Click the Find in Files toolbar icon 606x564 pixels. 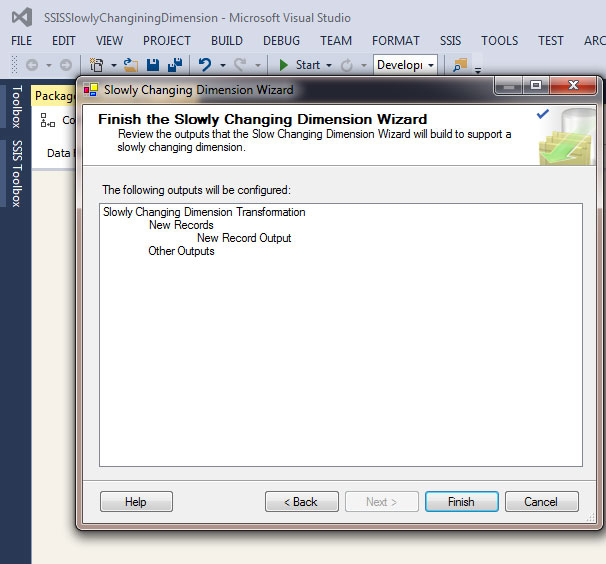460,65
